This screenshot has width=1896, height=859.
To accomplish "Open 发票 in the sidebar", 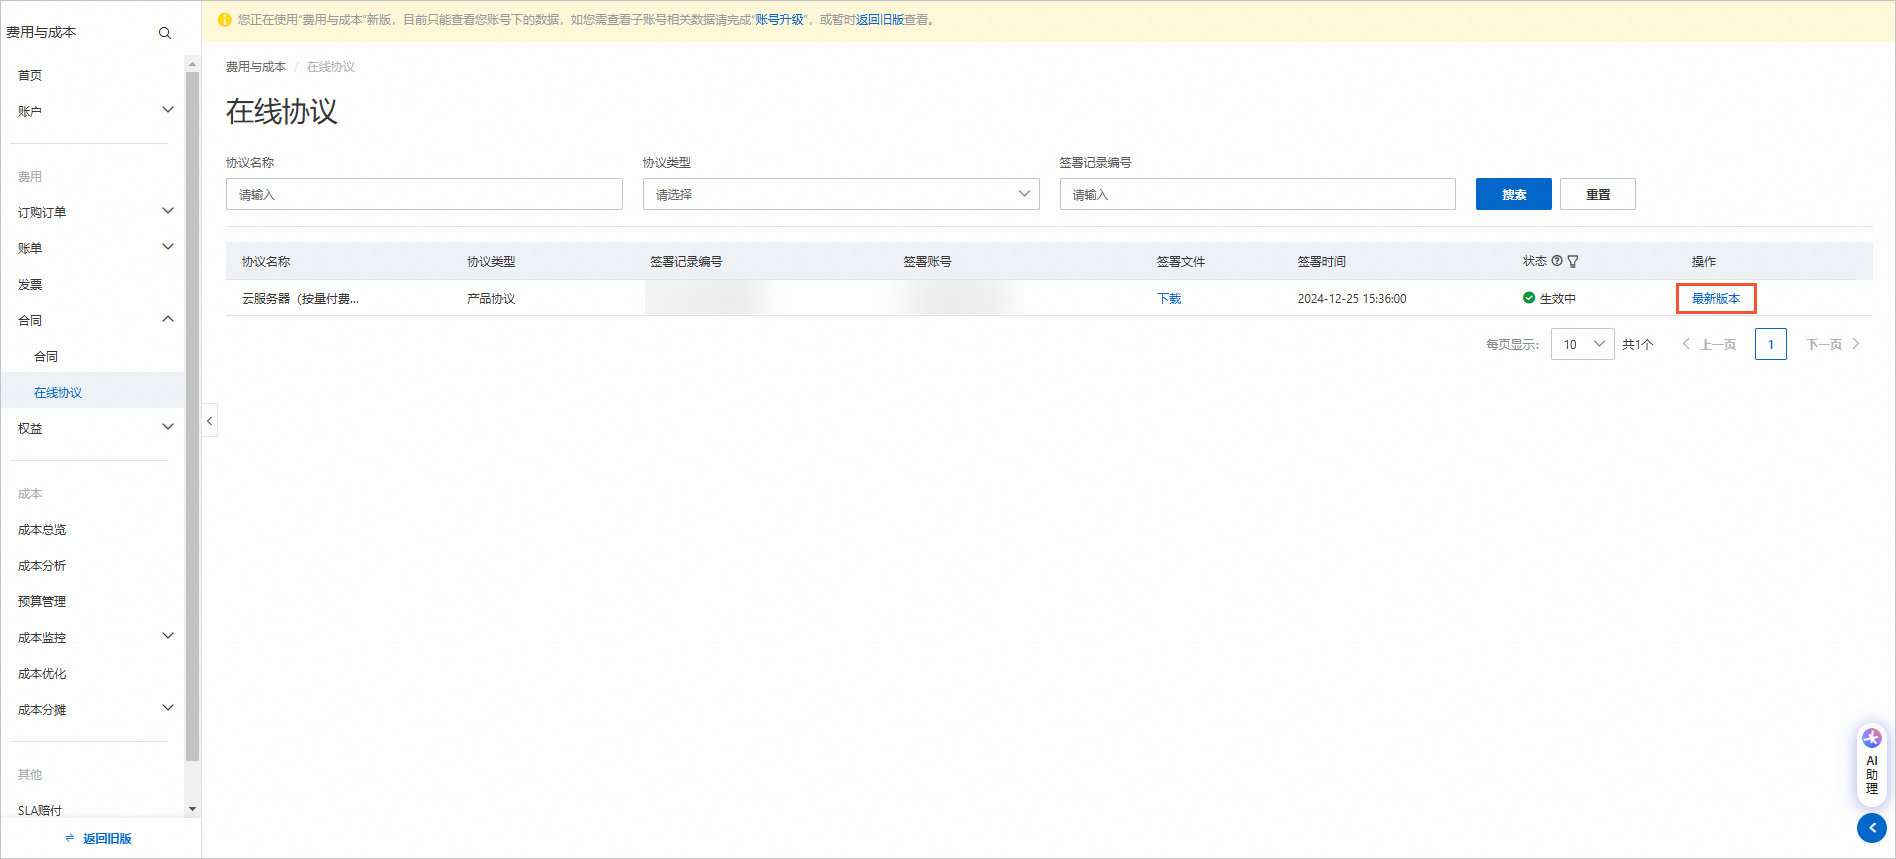I will pyautogui.click(x=30, y=284).
